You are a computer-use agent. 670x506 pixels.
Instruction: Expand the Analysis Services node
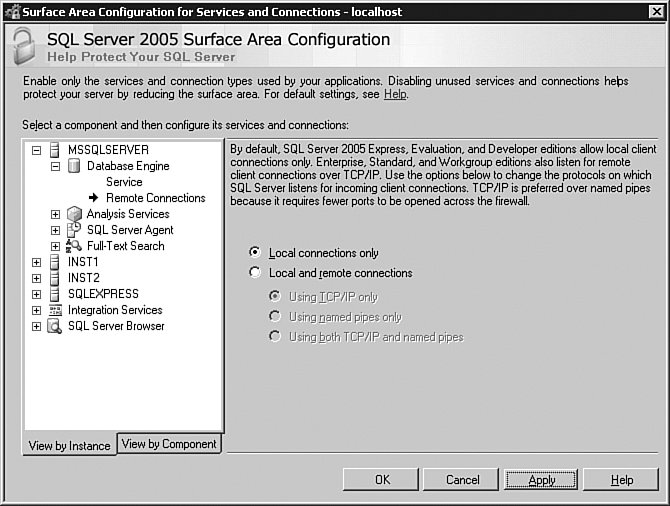56,214
